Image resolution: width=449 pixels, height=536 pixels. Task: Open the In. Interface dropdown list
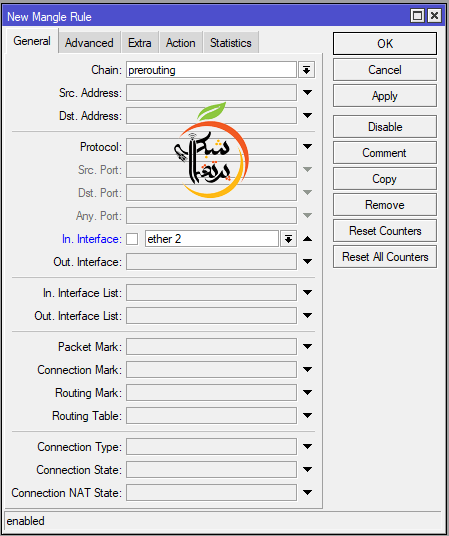tap(288, 239)
